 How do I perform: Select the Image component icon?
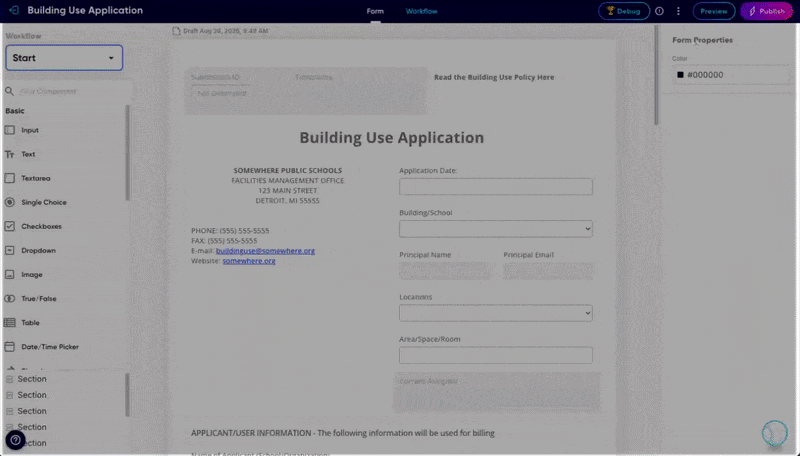coord(10,274)
